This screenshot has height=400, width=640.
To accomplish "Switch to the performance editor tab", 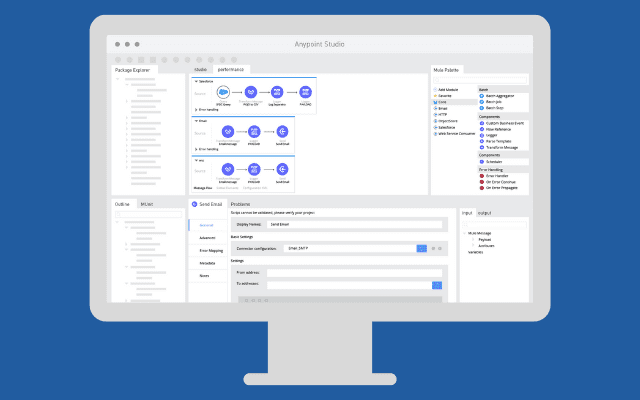I will tap(231, 69).
